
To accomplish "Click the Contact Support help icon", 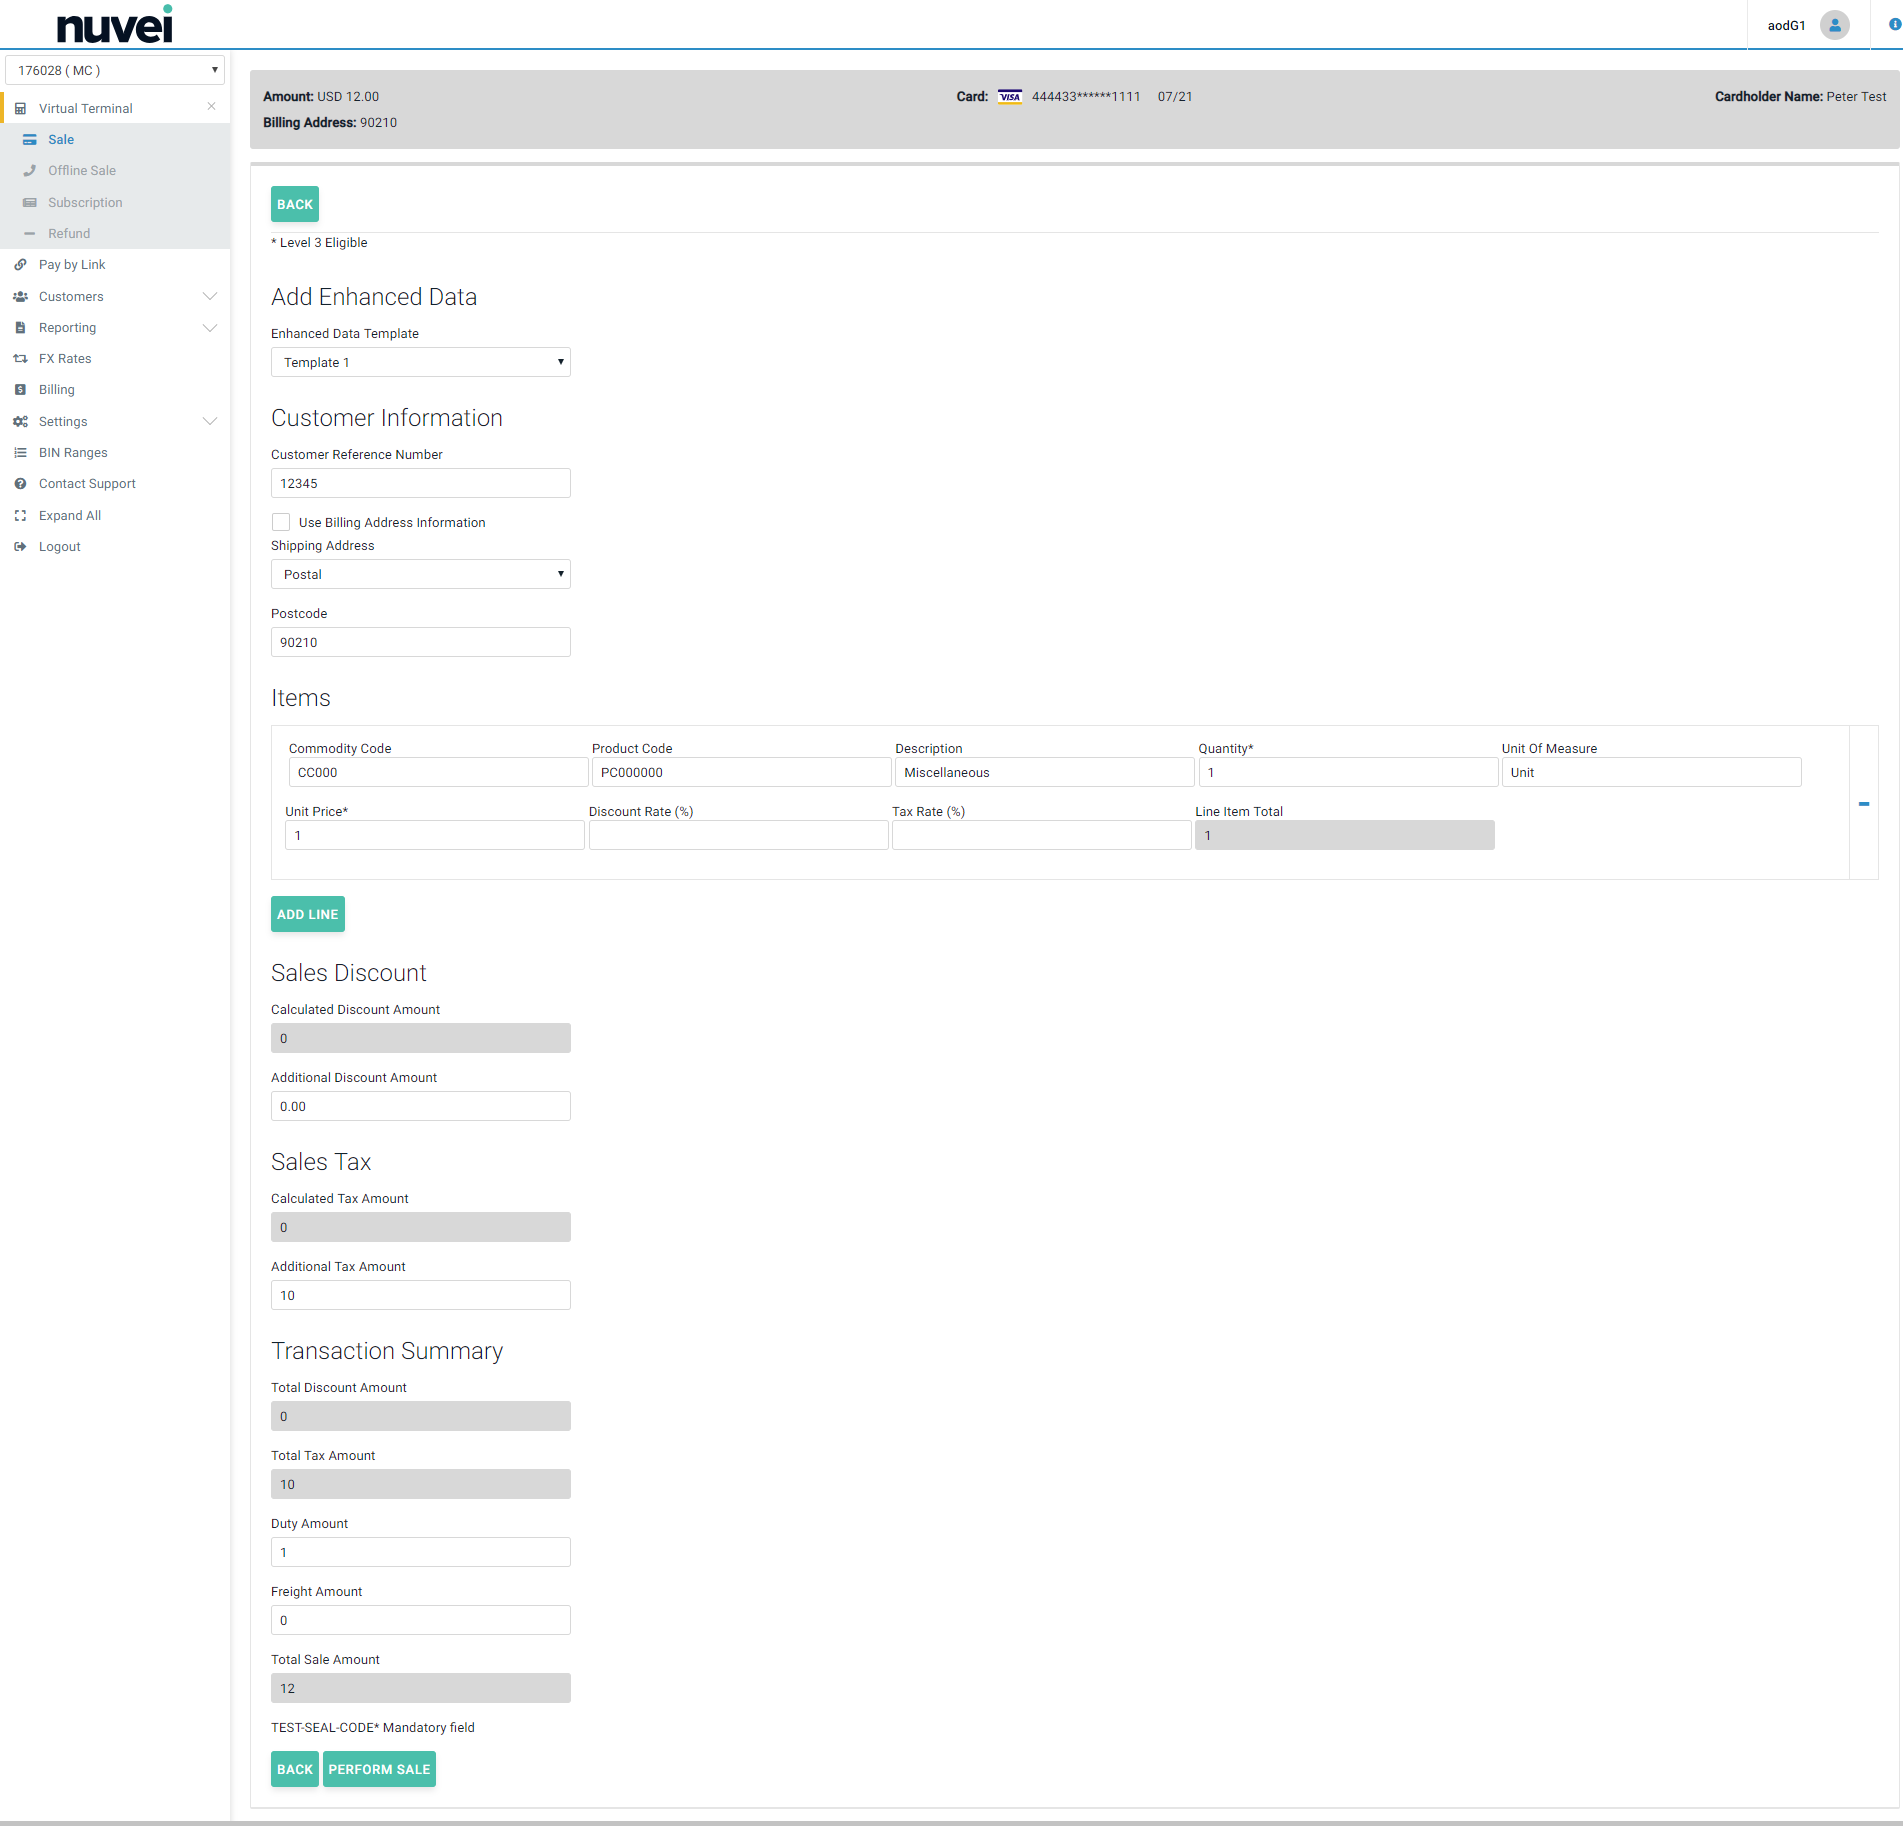I will tap(20, 484).
